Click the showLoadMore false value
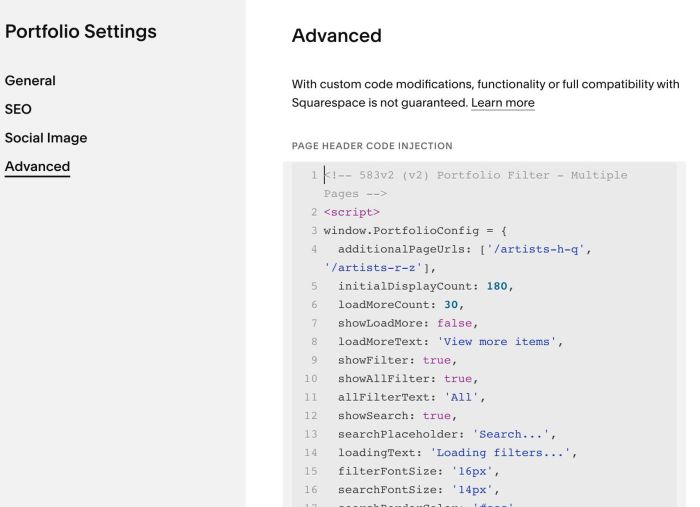 click(454, 324)
